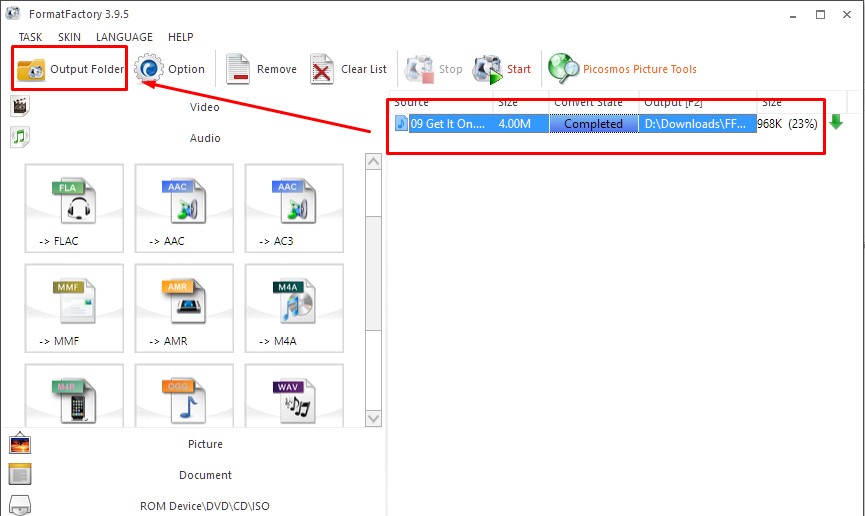
Task: Open the Option settings
Action: pyautogui.click(x=170, y=69)
